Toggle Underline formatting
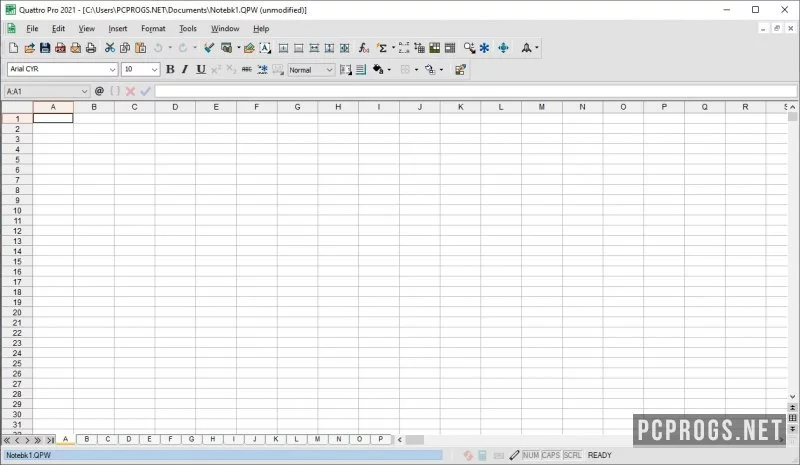 click(x=201, y=69)
